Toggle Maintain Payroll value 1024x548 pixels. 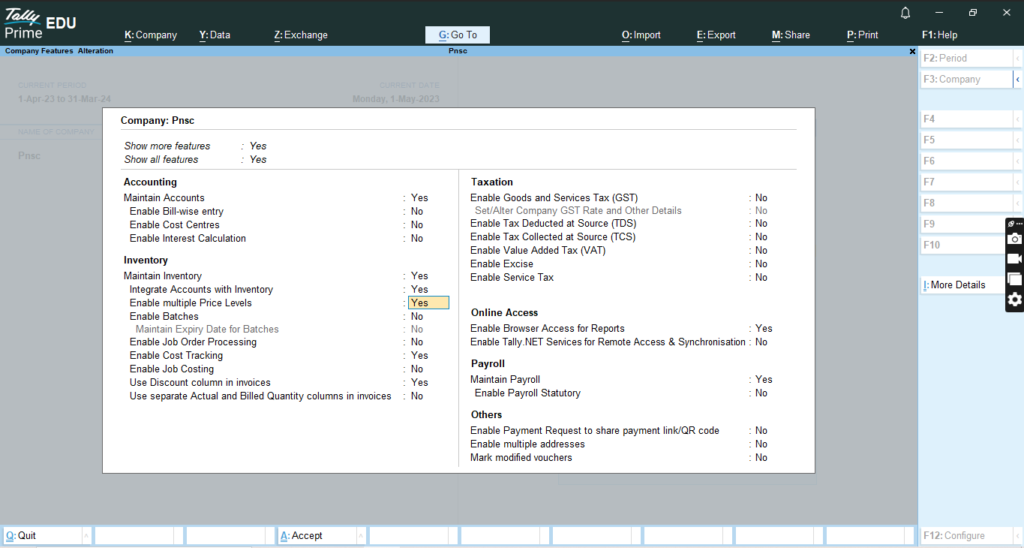click(763, 379)
